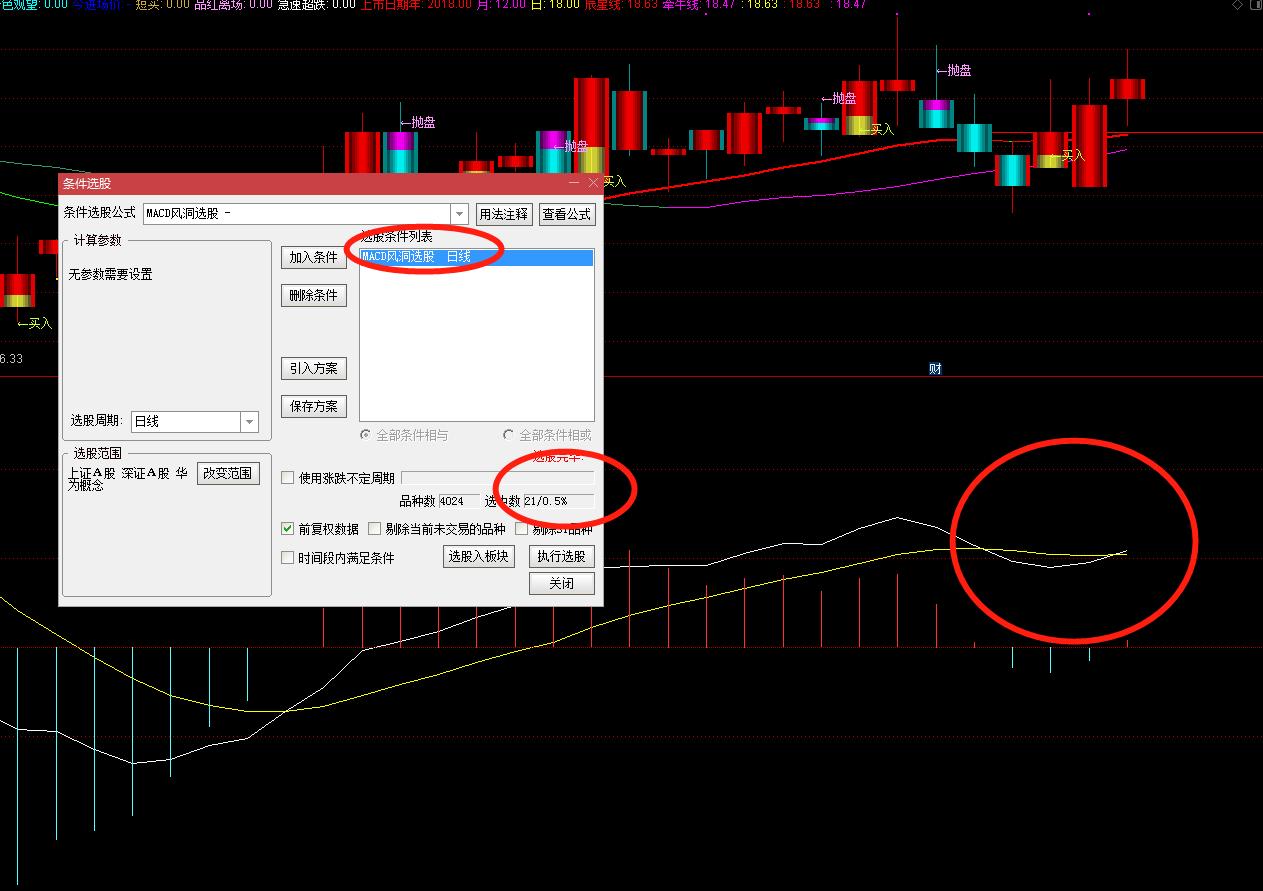1263x891 pixels.
Task: Open 引入方案 to import a scheme
Action: (313, 368)
